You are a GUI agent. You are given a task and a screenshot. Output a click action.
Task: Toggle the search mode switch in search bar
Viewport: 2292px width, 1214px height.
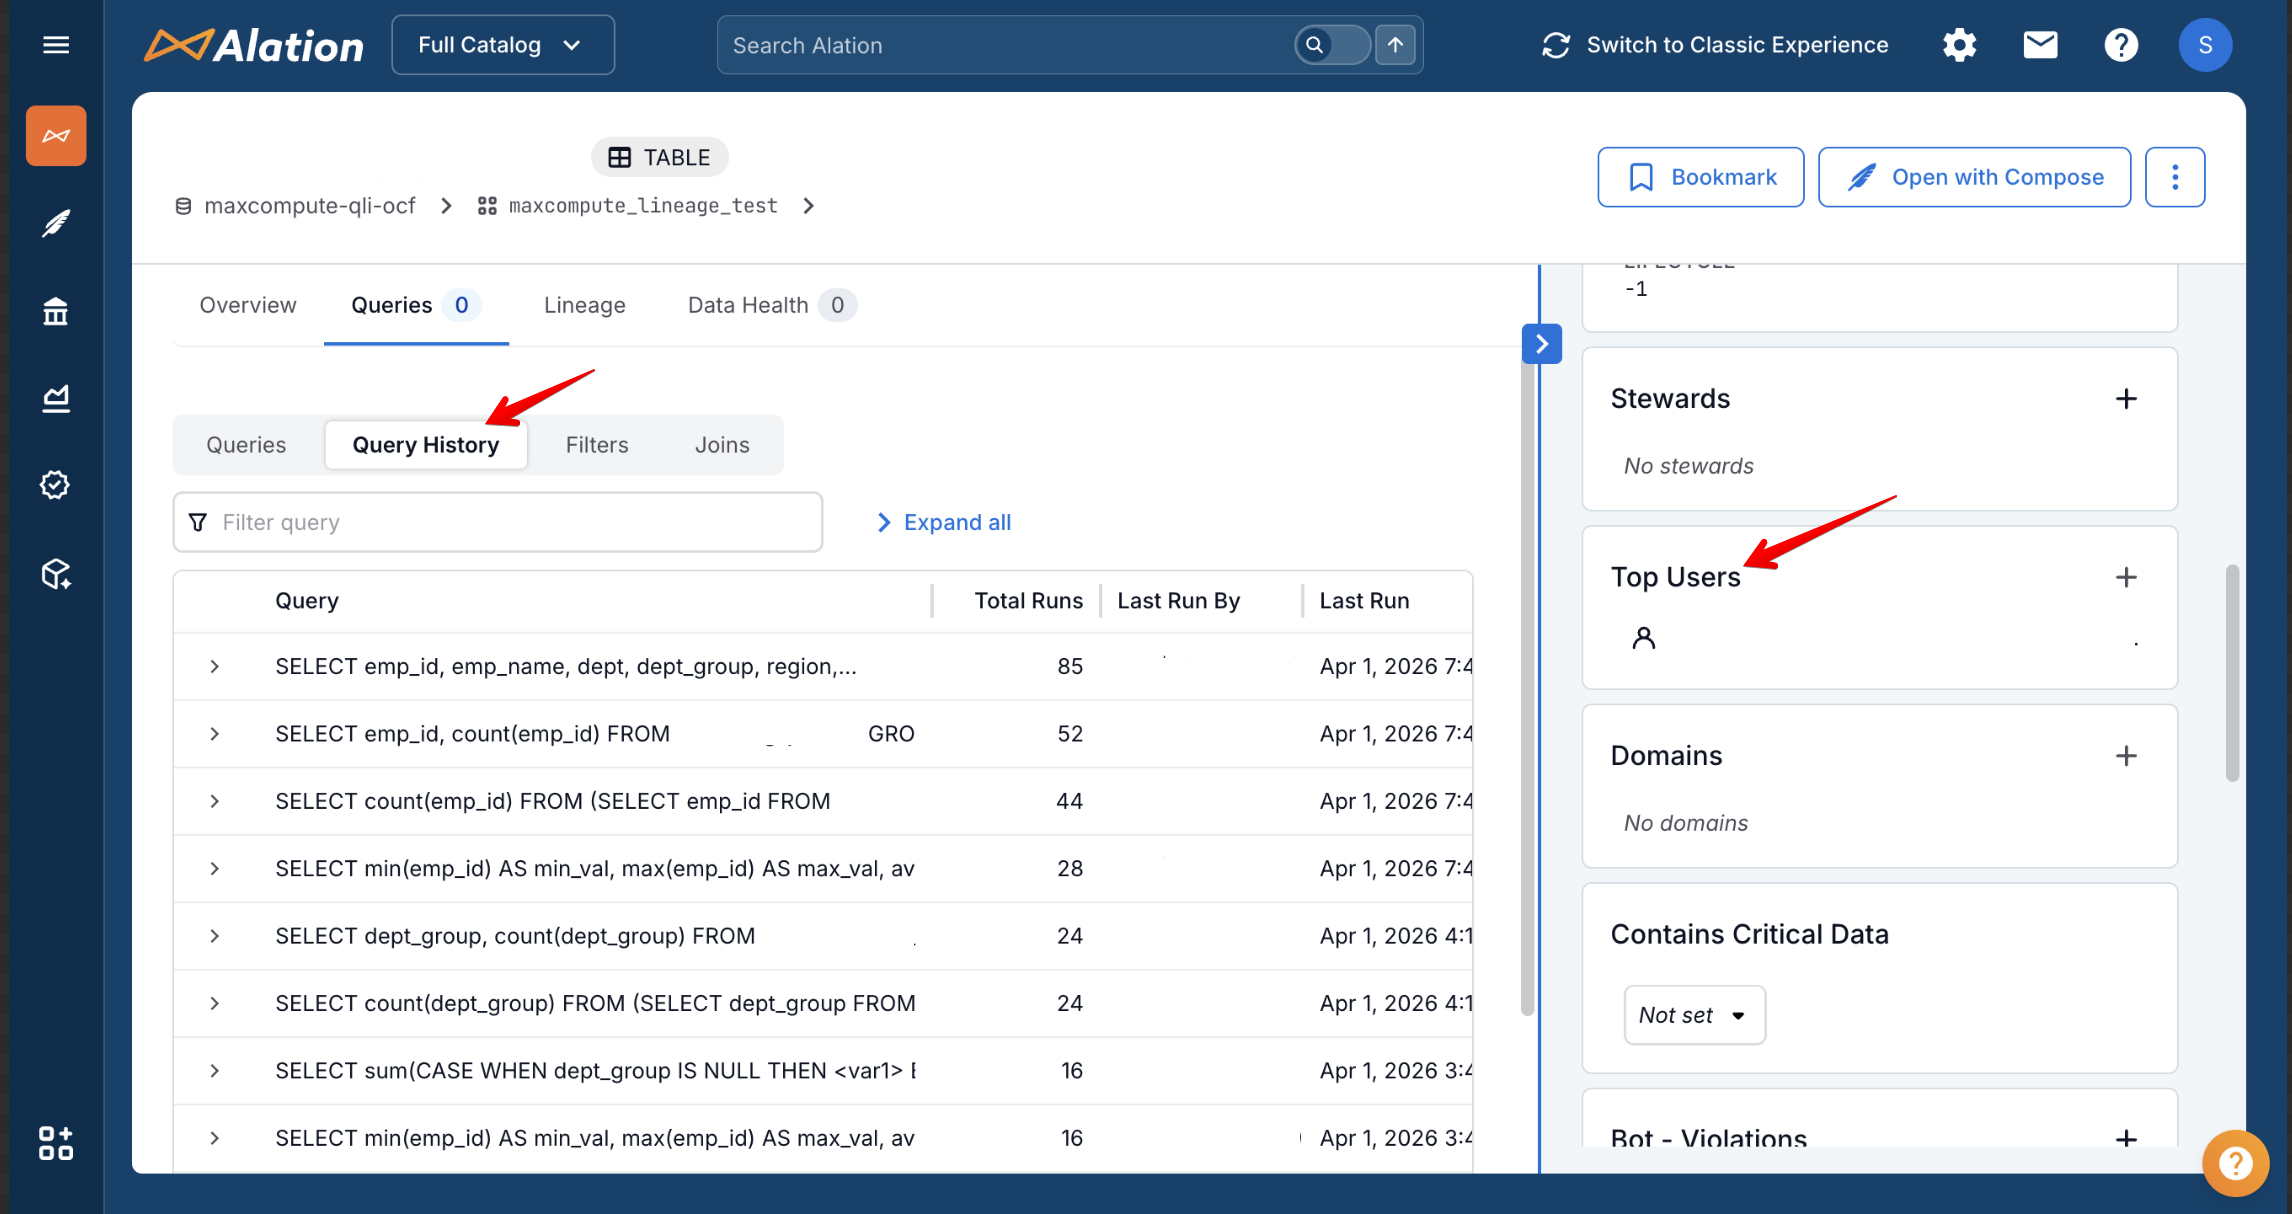click(1332, 45)
